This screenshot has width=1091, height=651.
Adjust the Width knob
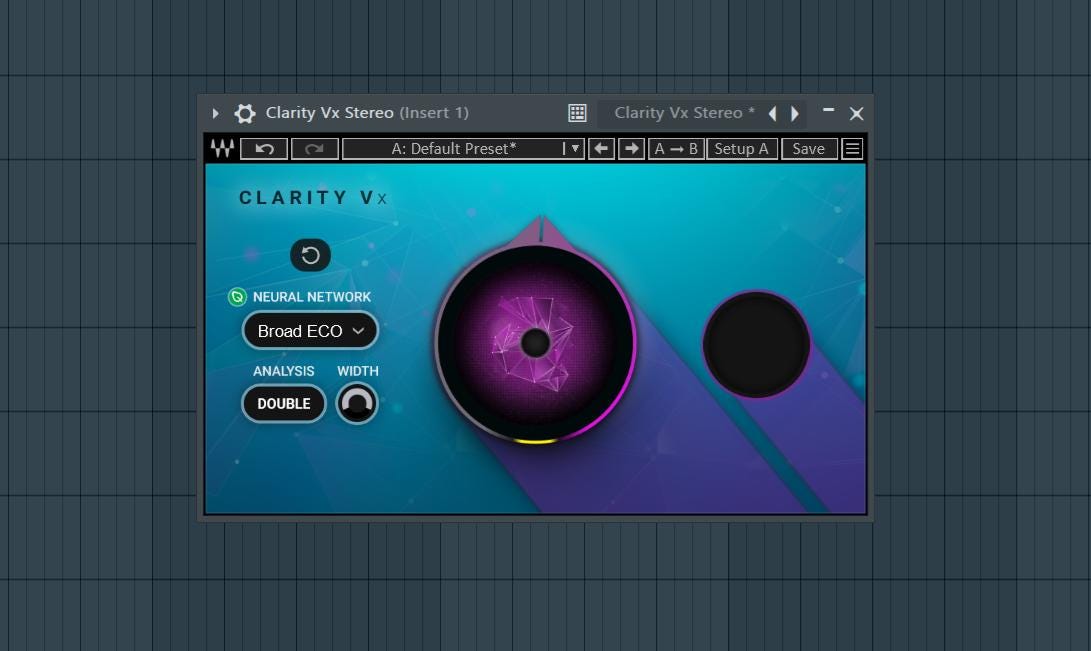[x=357, y=403]
